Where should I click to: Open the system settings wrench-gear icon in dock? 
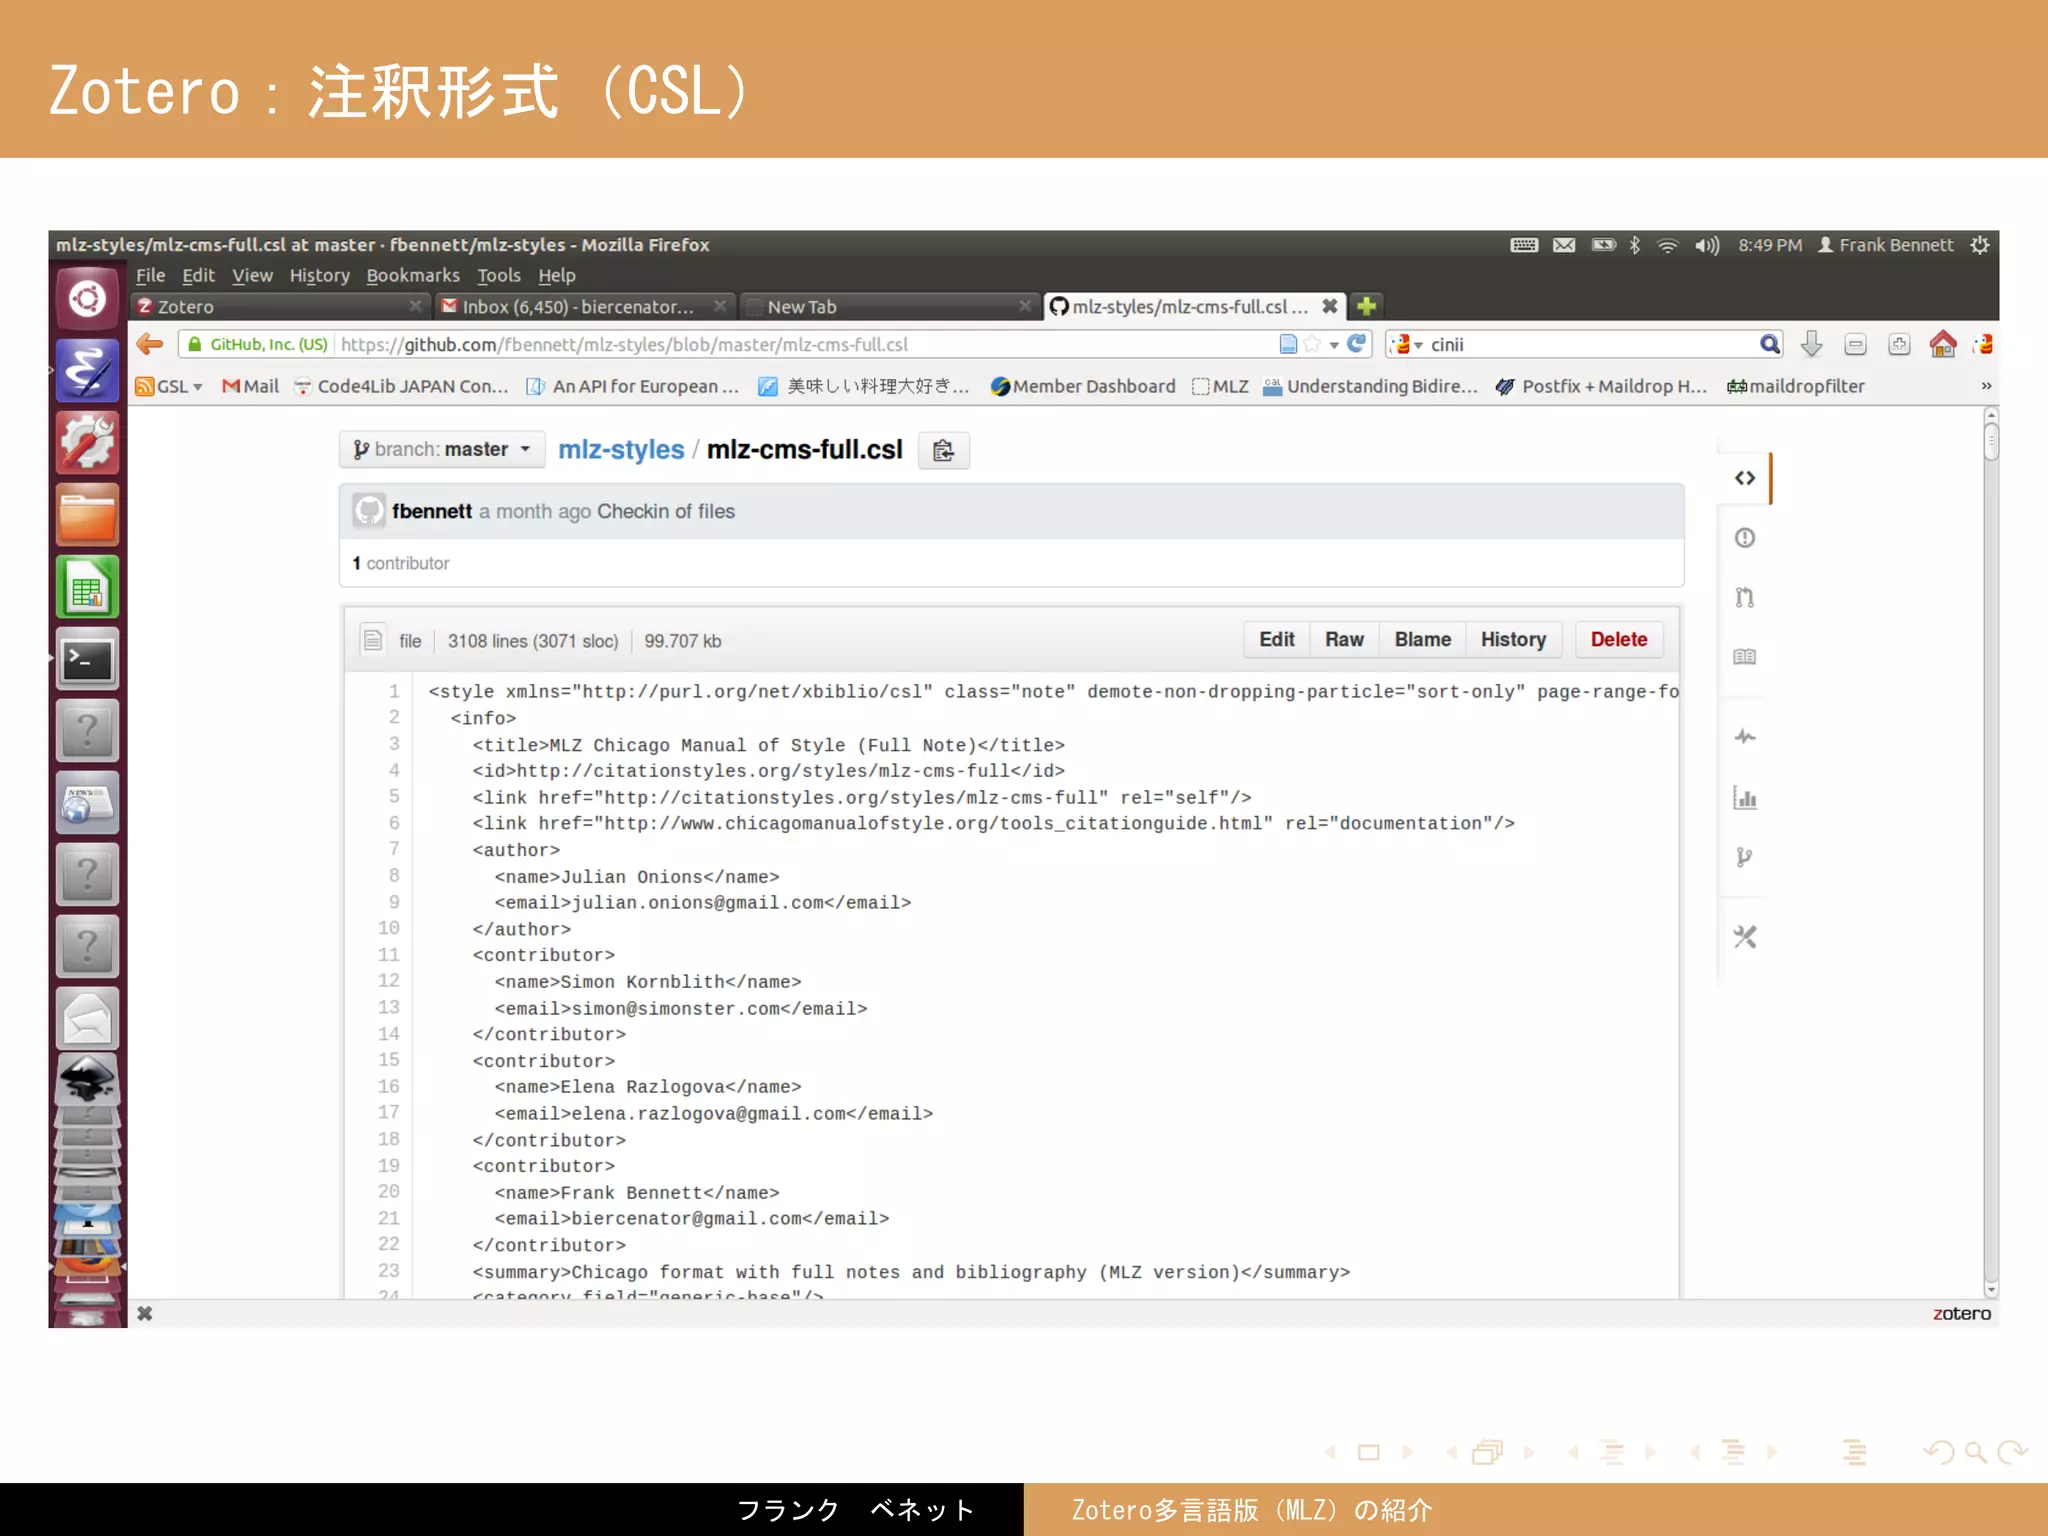(87, 443)
